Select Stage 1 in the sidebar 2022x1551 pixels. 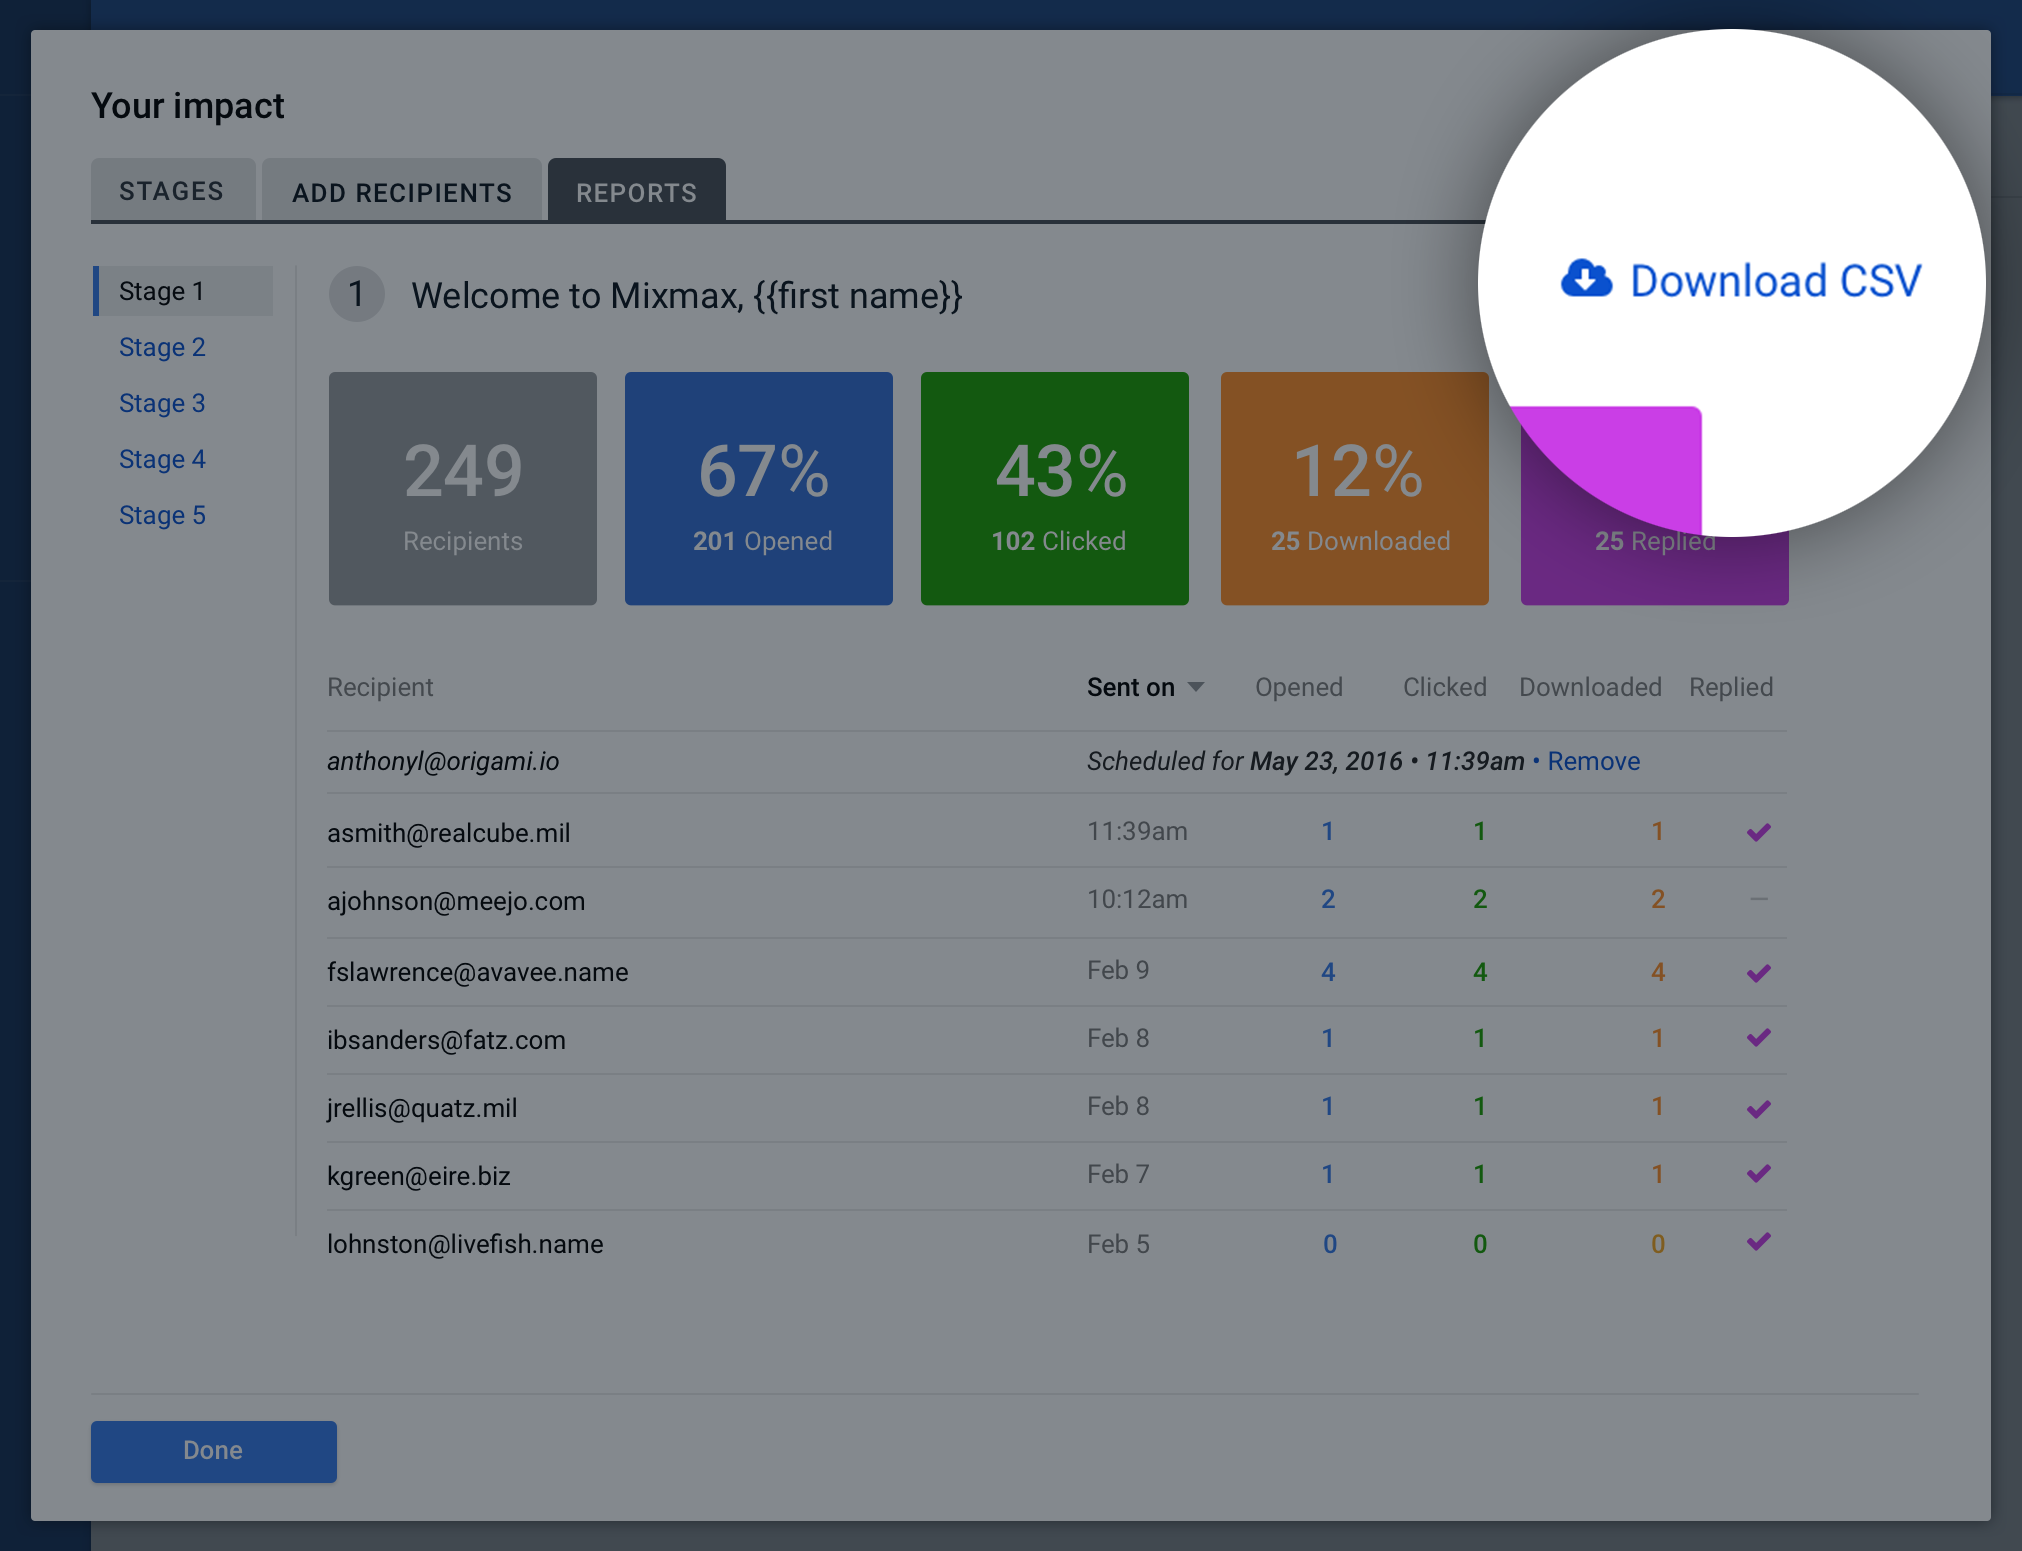click(183, 291)
